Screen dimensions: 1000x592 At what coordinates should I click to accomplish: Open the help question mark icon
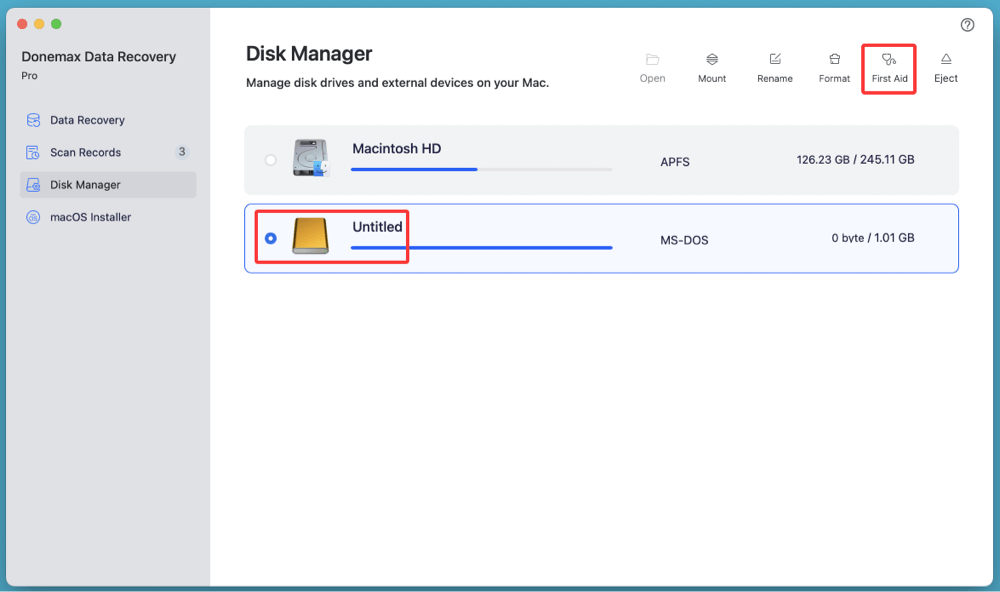click(966, 24)
